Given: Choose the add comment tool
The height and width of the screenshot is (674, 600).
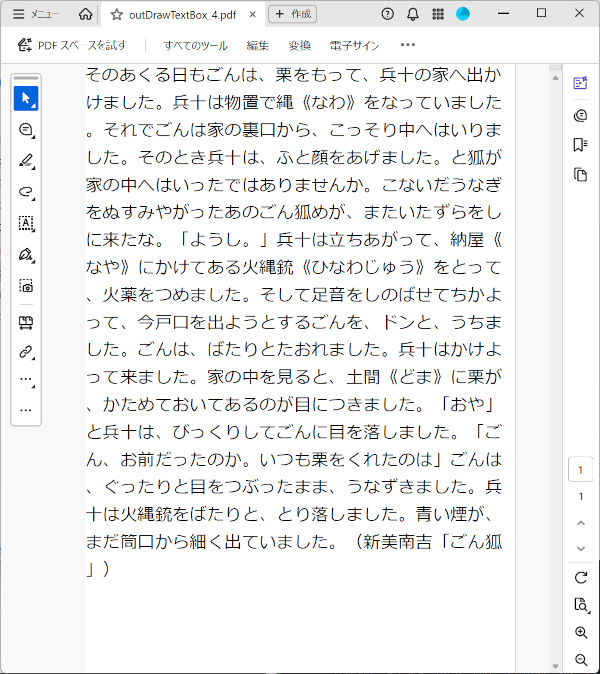Looking at the screenshot, I should 27,129.
